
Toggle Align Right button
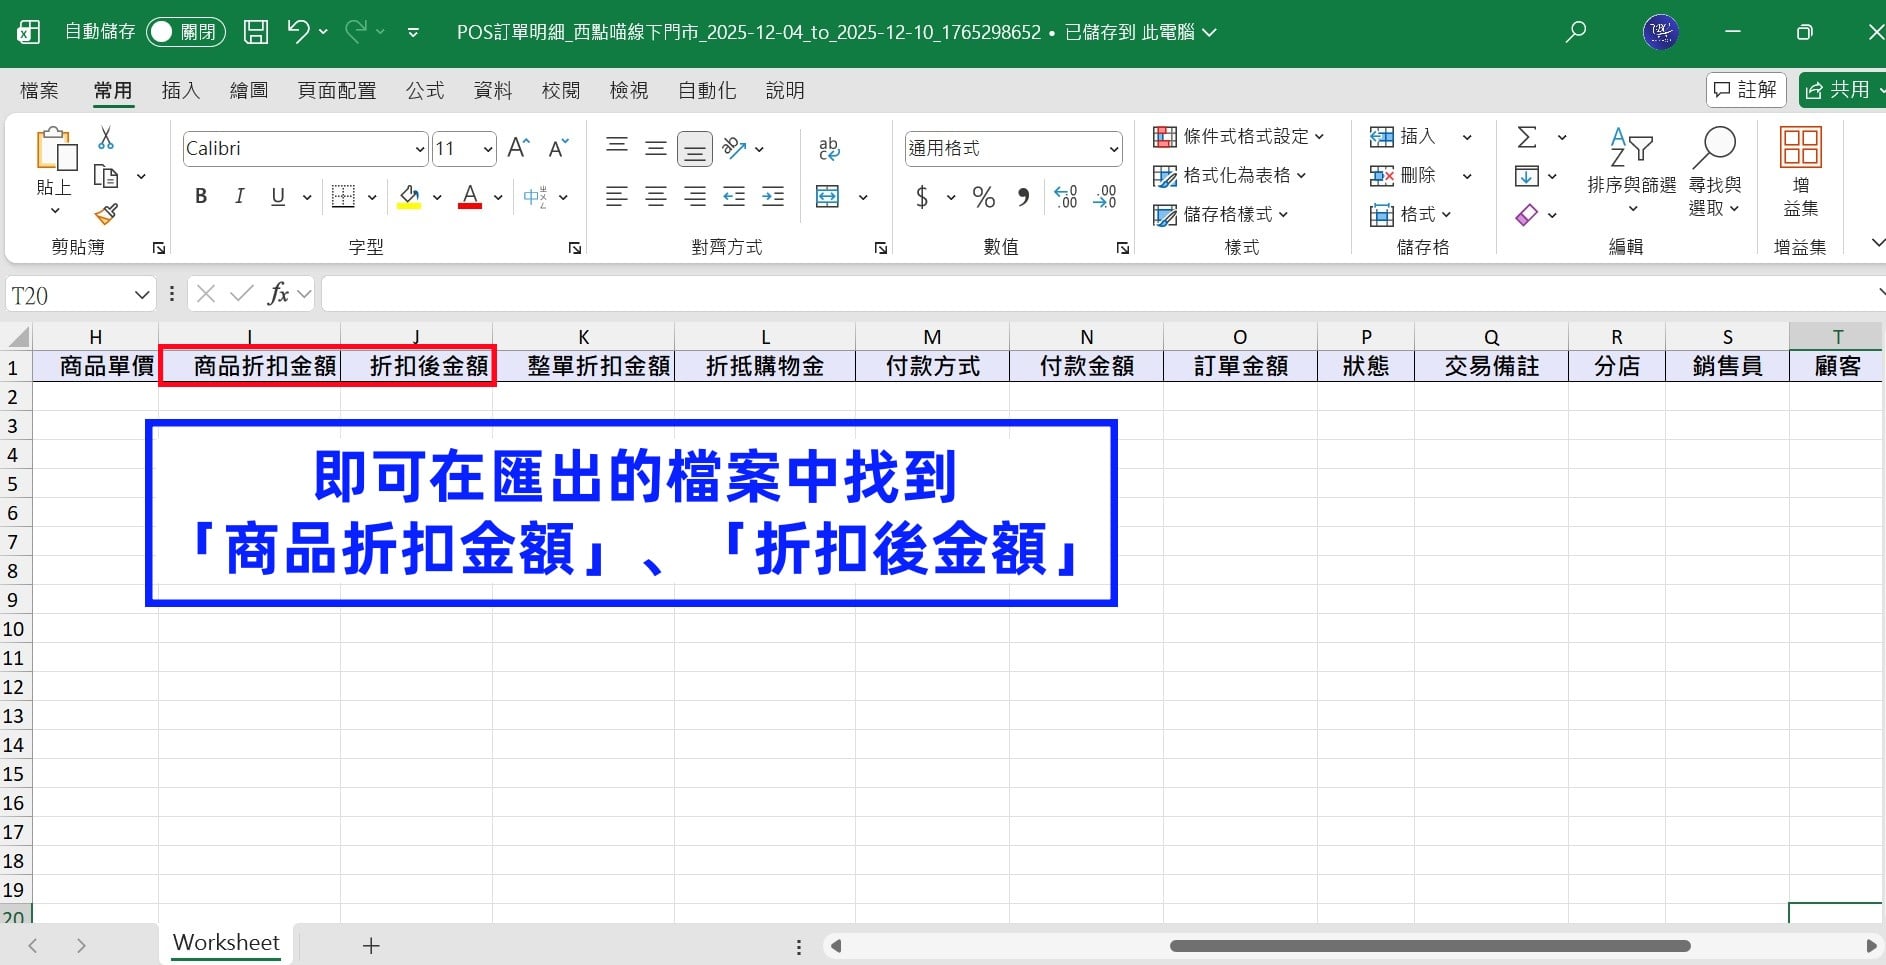point(695,196)
